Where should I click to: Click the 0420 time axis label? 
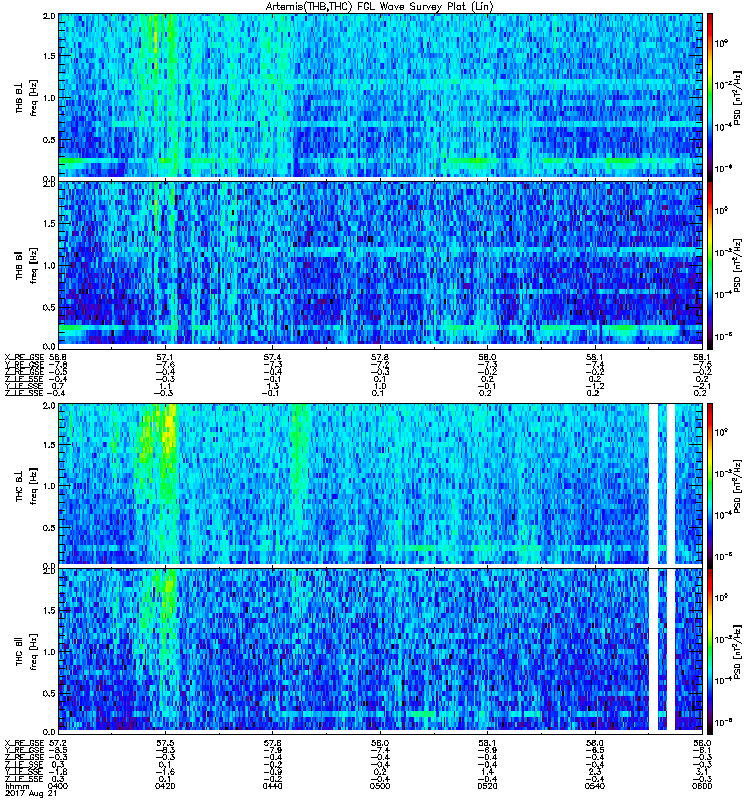pos(165,786)
